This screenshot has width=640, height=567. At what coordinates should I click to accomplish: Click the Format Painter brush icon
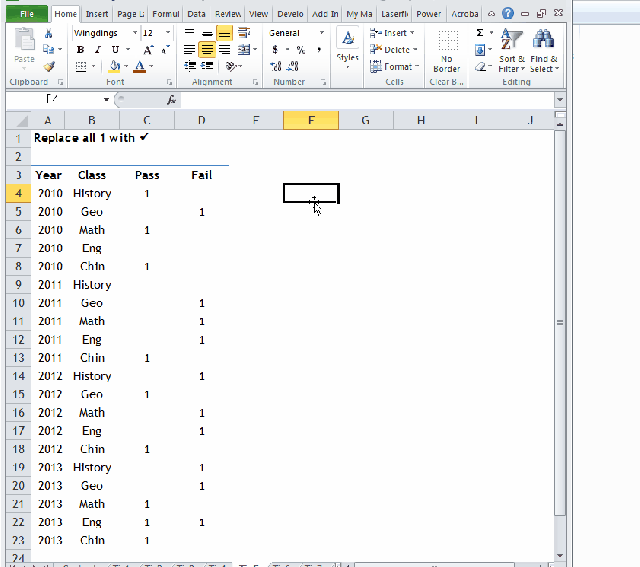[x=49, y=66]
